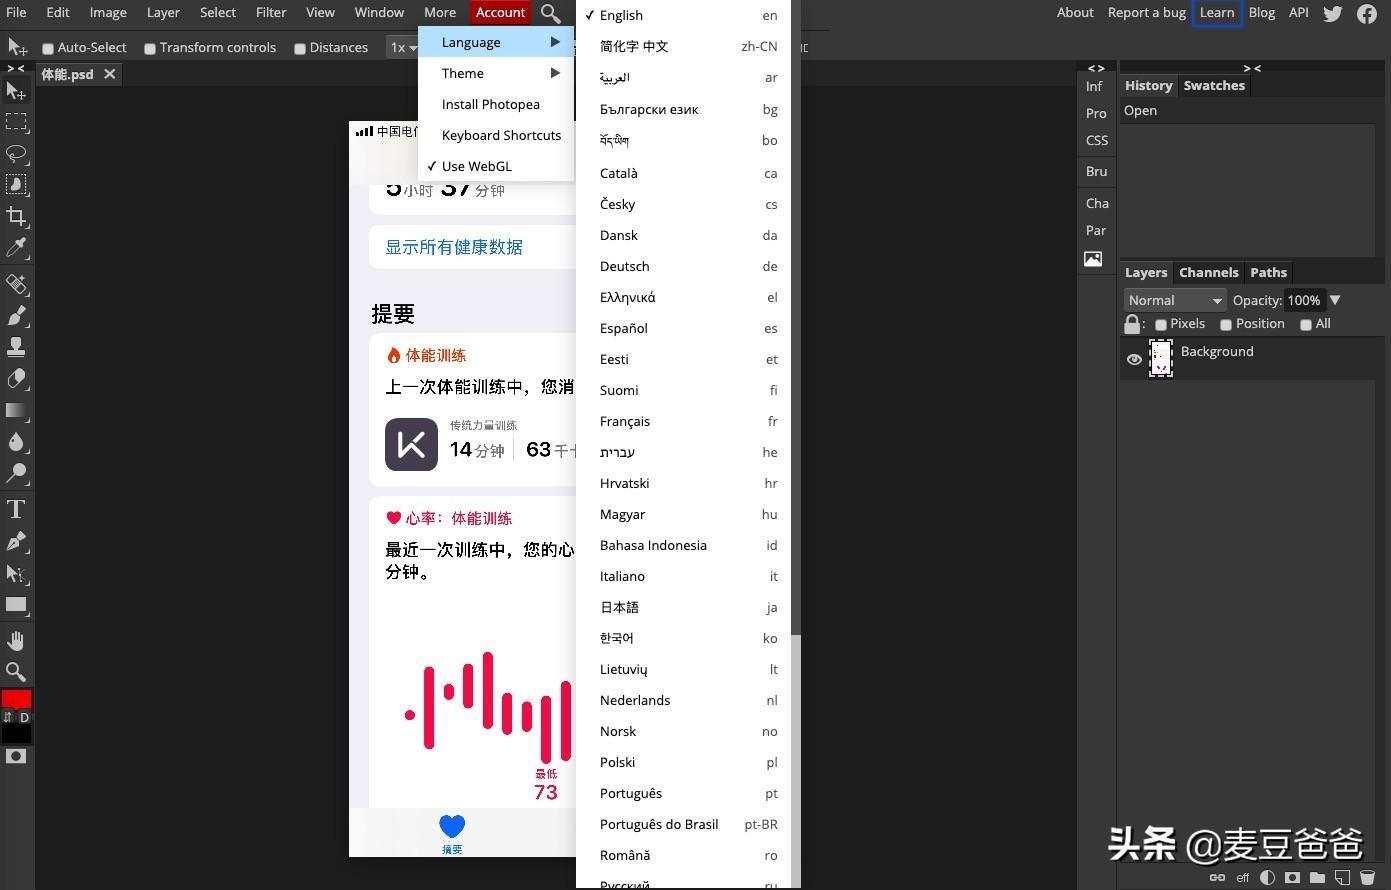
Task: Open the Report a bug link
Action: tap(1146, 12)
